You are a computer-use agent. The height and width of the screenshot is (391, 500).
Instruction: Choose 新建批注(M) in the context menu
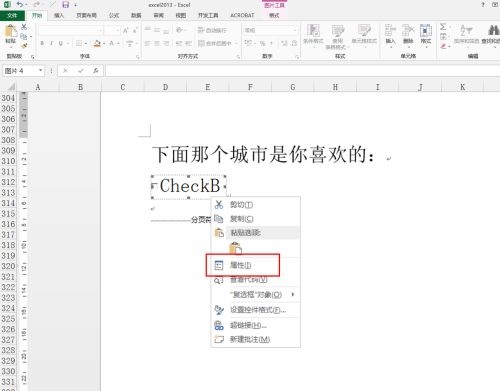256,339
